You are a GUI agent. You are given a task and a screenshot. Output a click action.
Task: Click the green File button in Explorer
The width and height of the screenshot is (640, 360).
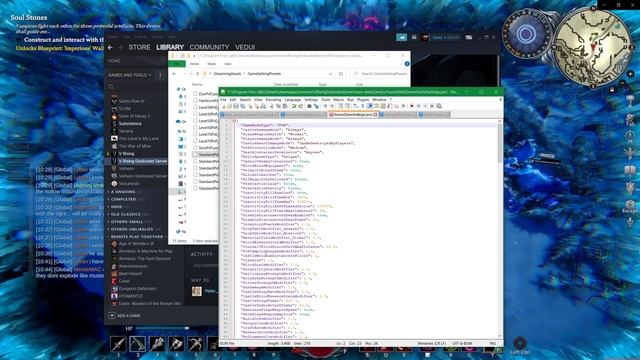coord(177,64)
